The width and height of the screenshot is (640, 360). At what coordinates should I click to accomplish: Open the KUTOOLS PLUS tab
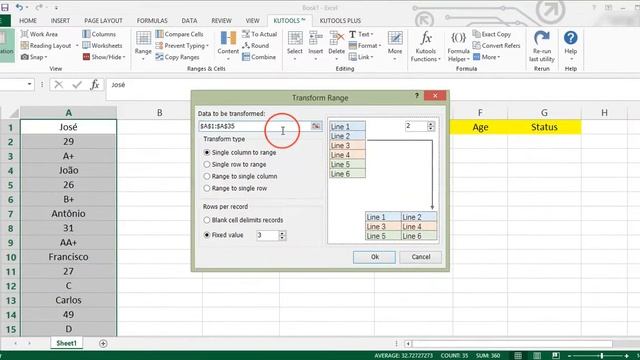[340, 20]
